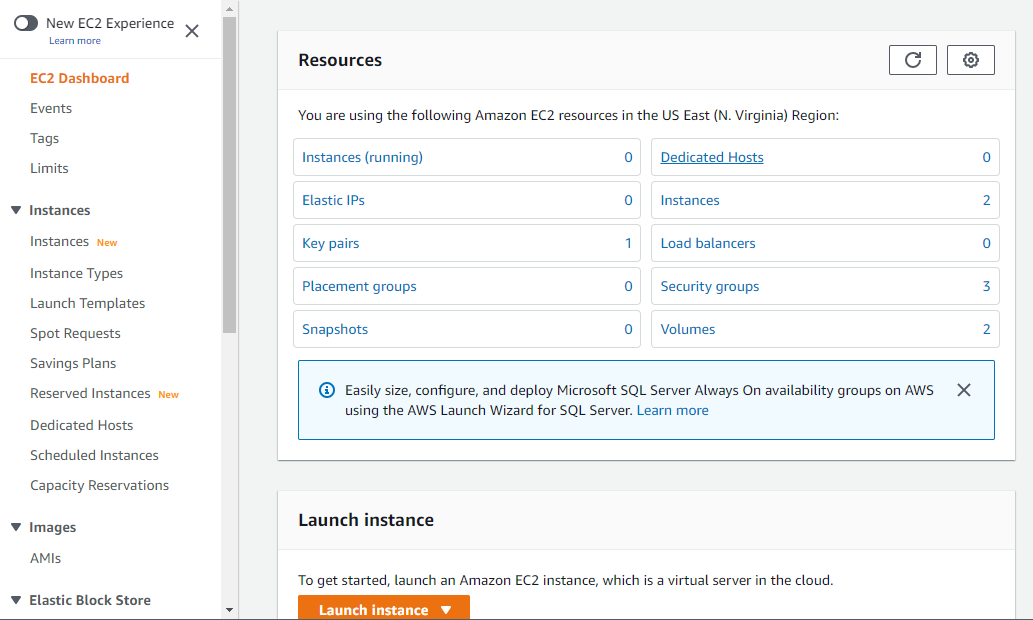Toggle the New EC2 Experience switch
The image size is (1033, 620).
[x=26, y=23]
